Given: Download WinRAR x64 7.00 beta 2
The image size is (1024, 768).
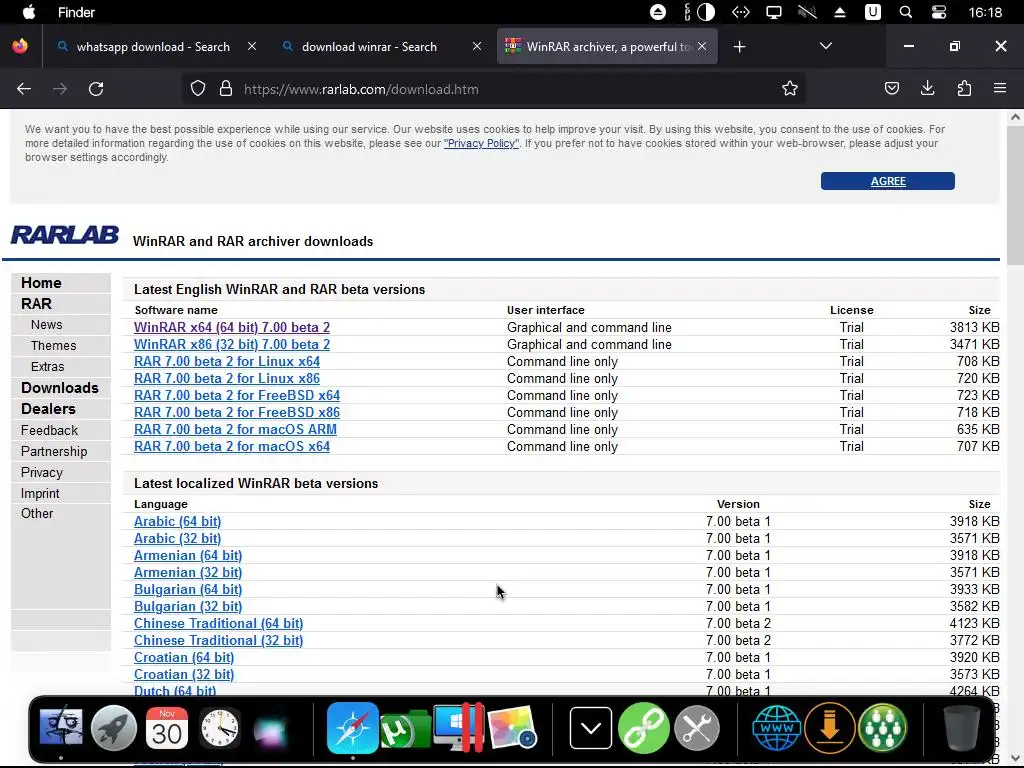Looking at the screenshot, I should pos(232,327).
